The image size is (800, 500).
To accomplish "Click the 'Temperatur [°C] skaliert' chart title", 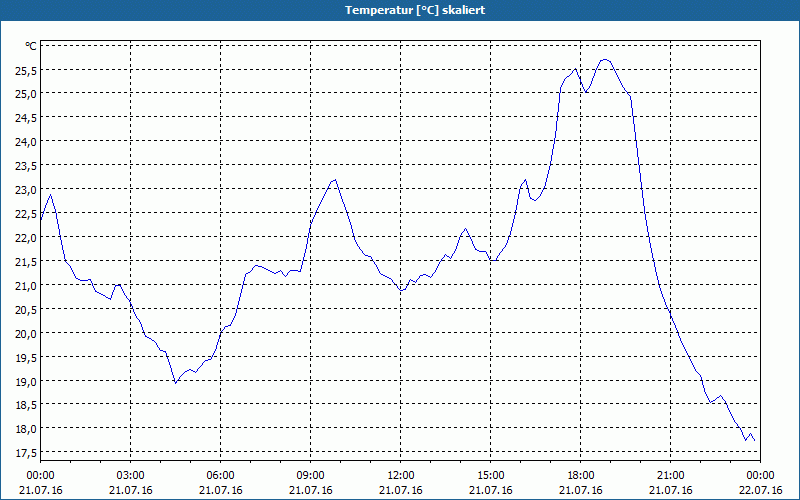I will click(x=415, y=10).
